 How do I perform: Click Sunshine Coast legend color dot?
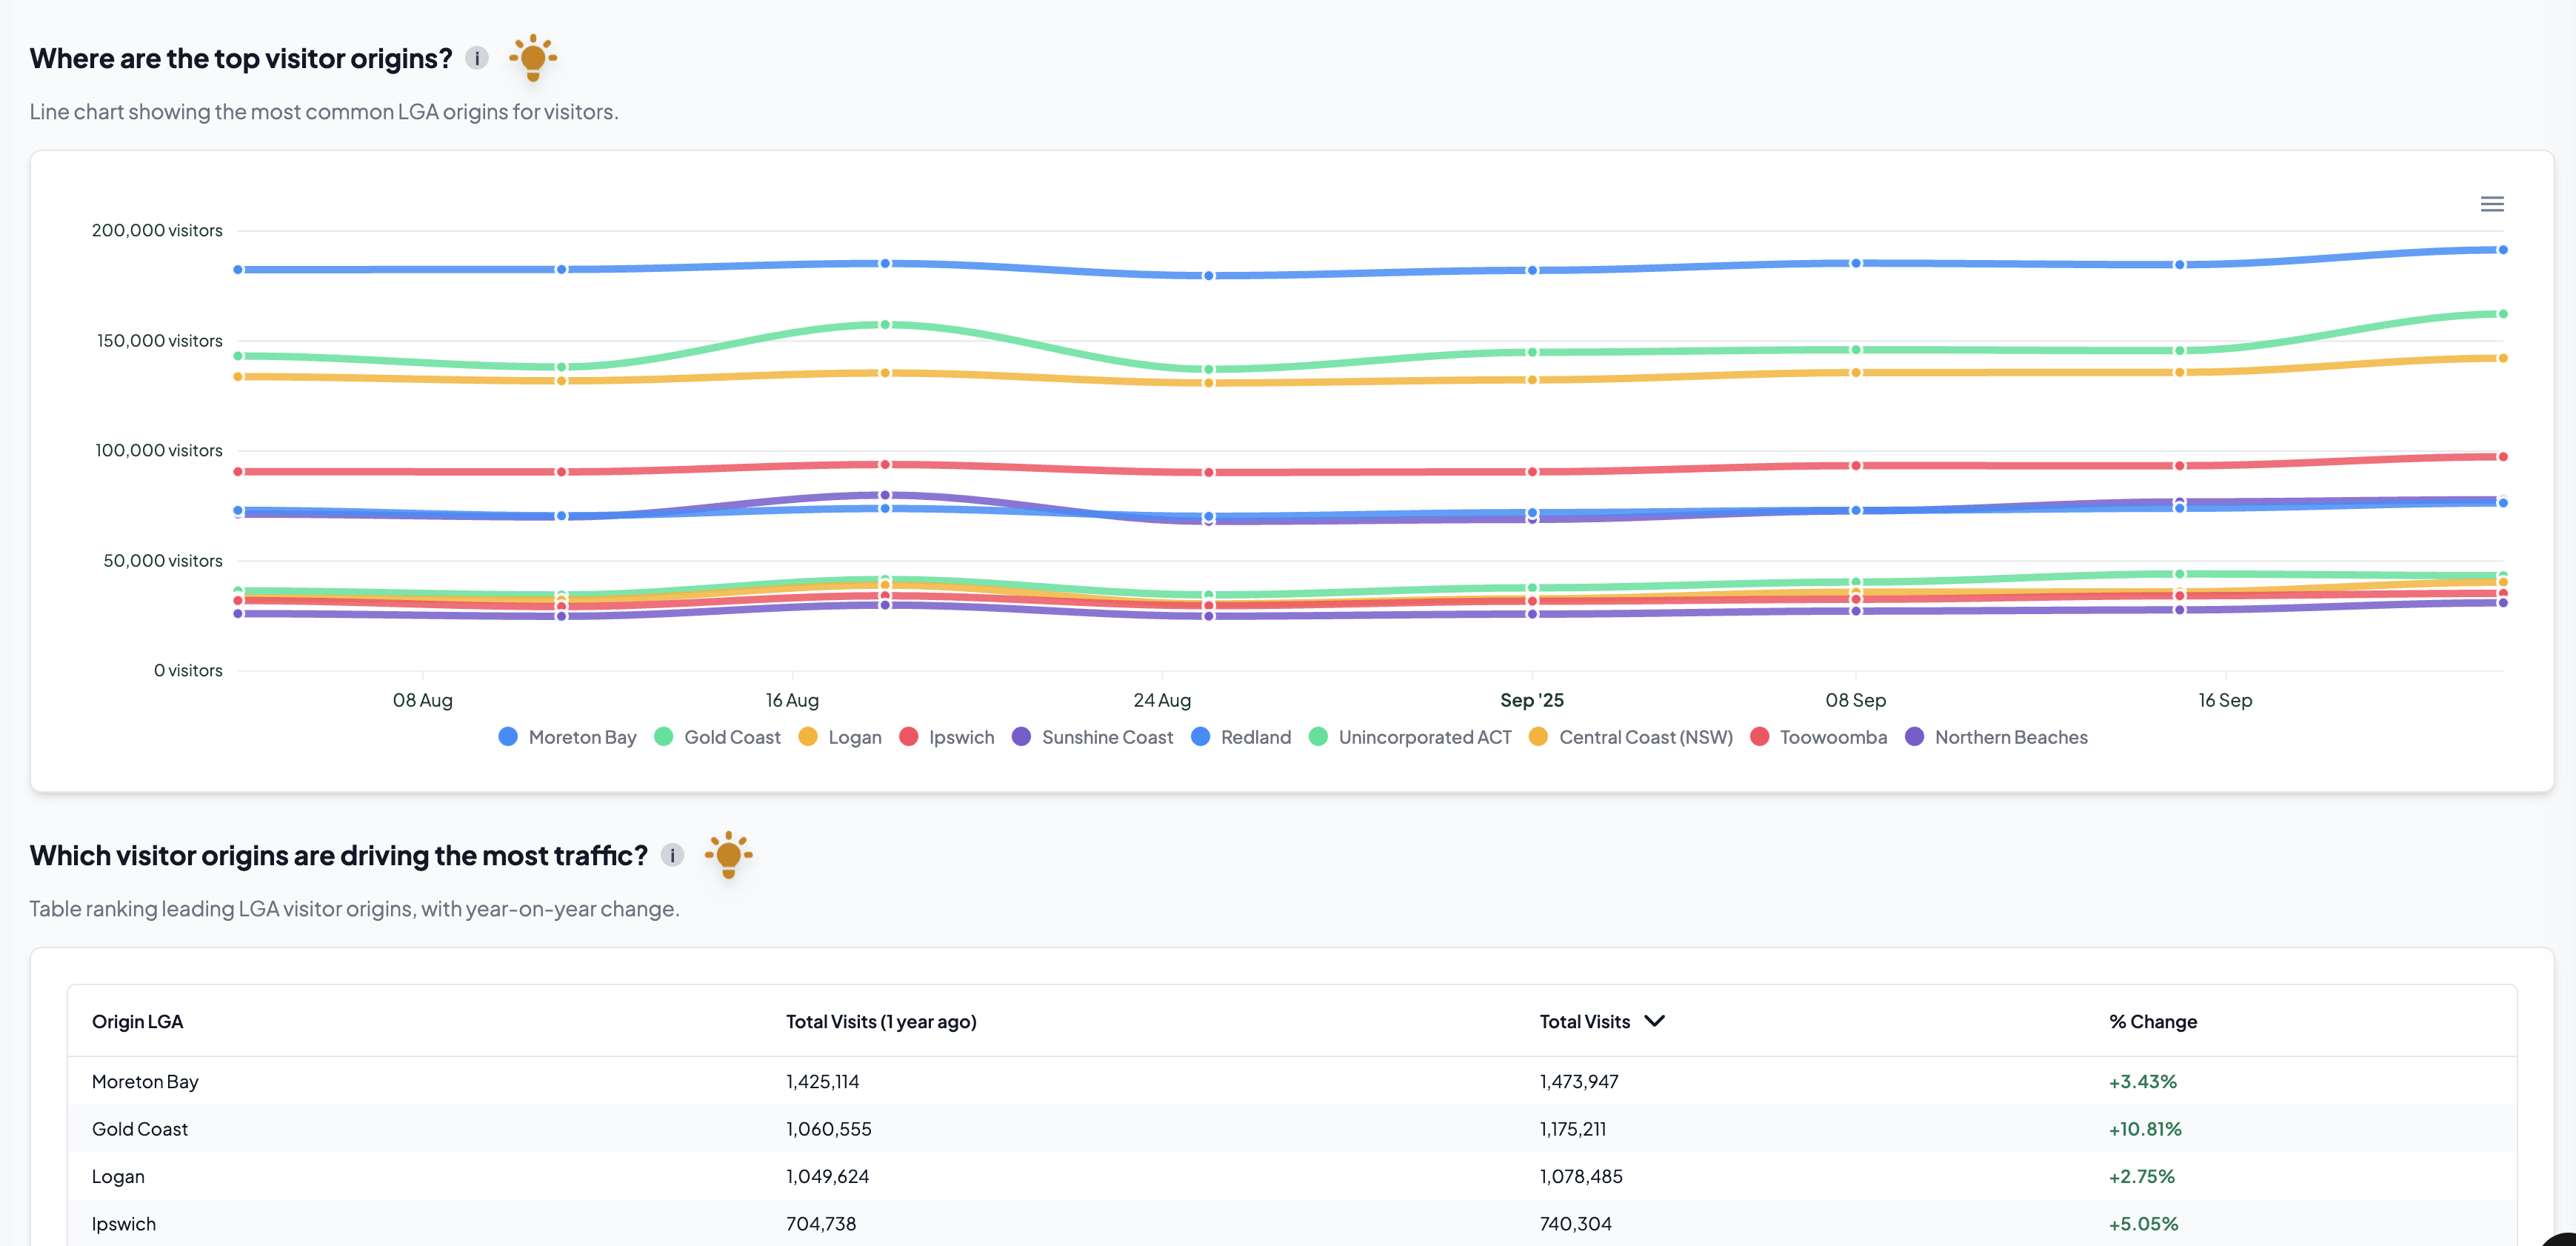coord(1021,737)
